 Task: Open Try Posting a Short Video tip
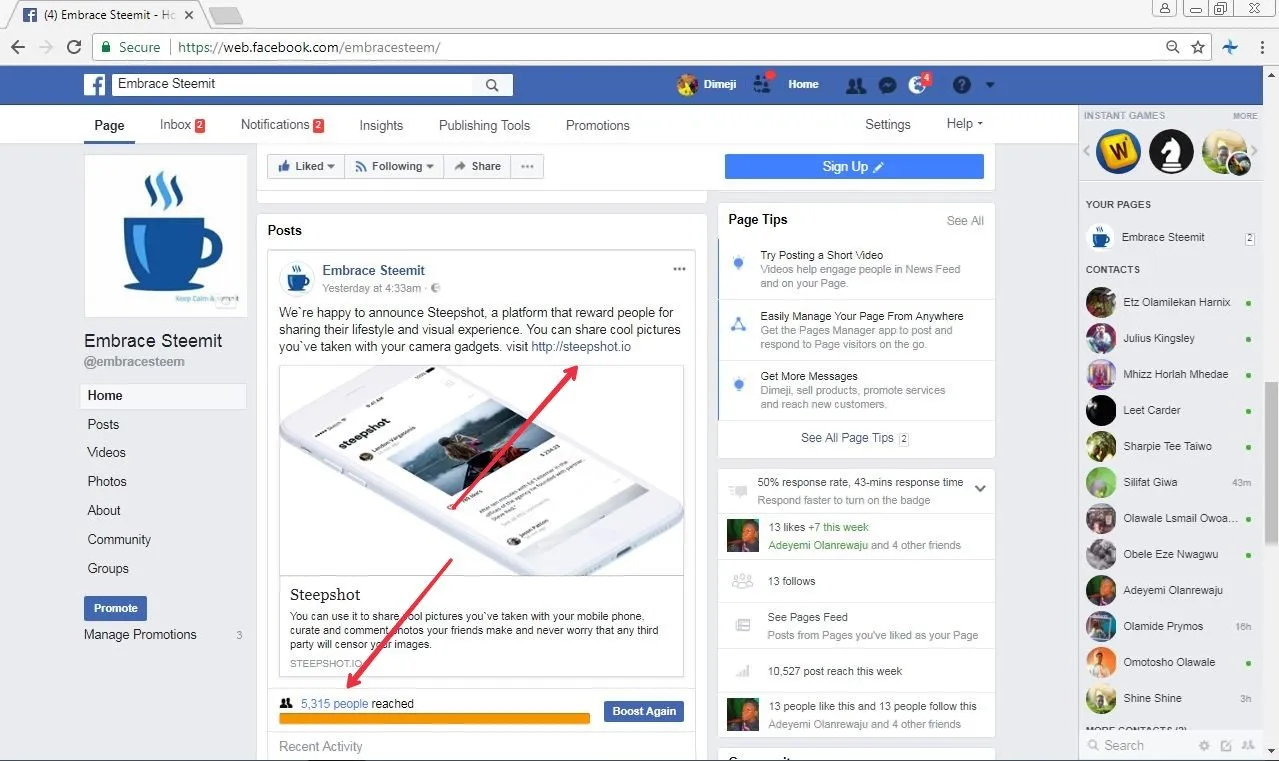856,268
